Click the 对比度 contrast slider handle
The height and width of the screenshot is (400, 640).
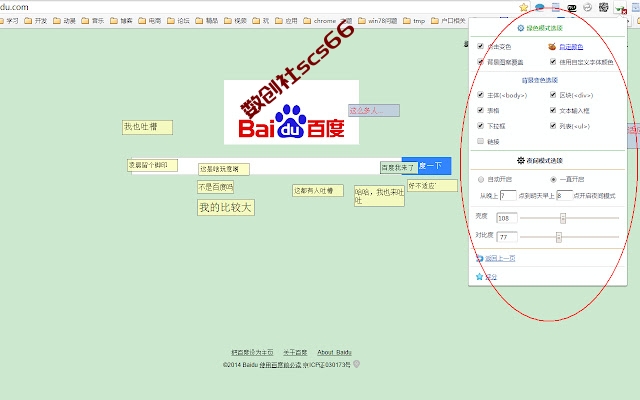[559, 237]
